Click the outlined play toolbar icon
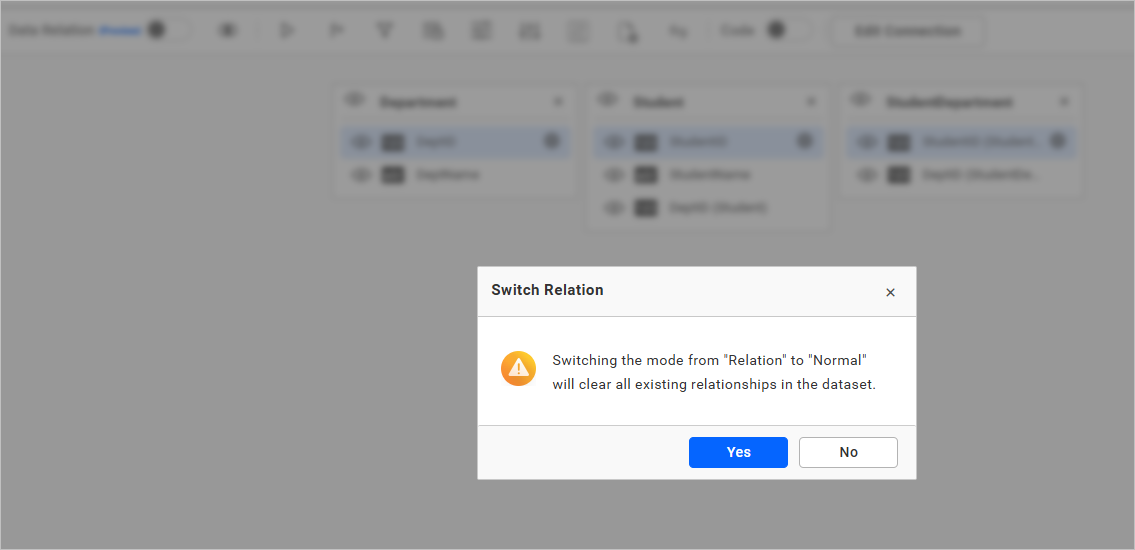Screen dimensions: 1135x550 (287, 31)
